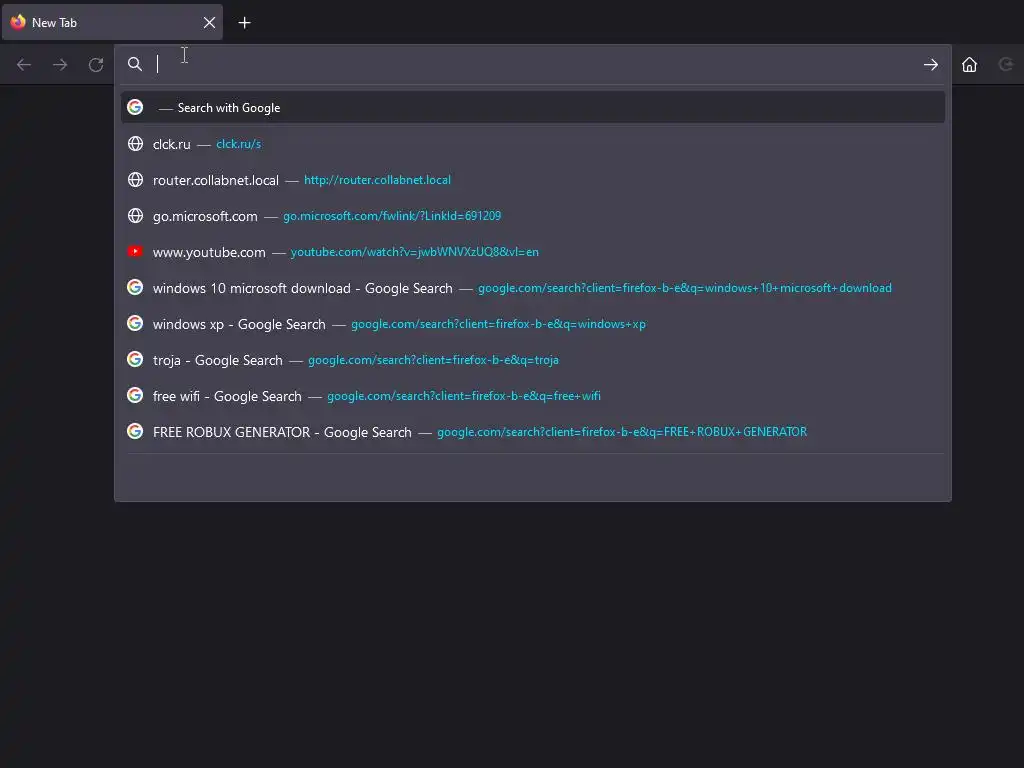1024x768 pixels.
Task: Click the q=free+wifi URL
Action: [464, 396]
